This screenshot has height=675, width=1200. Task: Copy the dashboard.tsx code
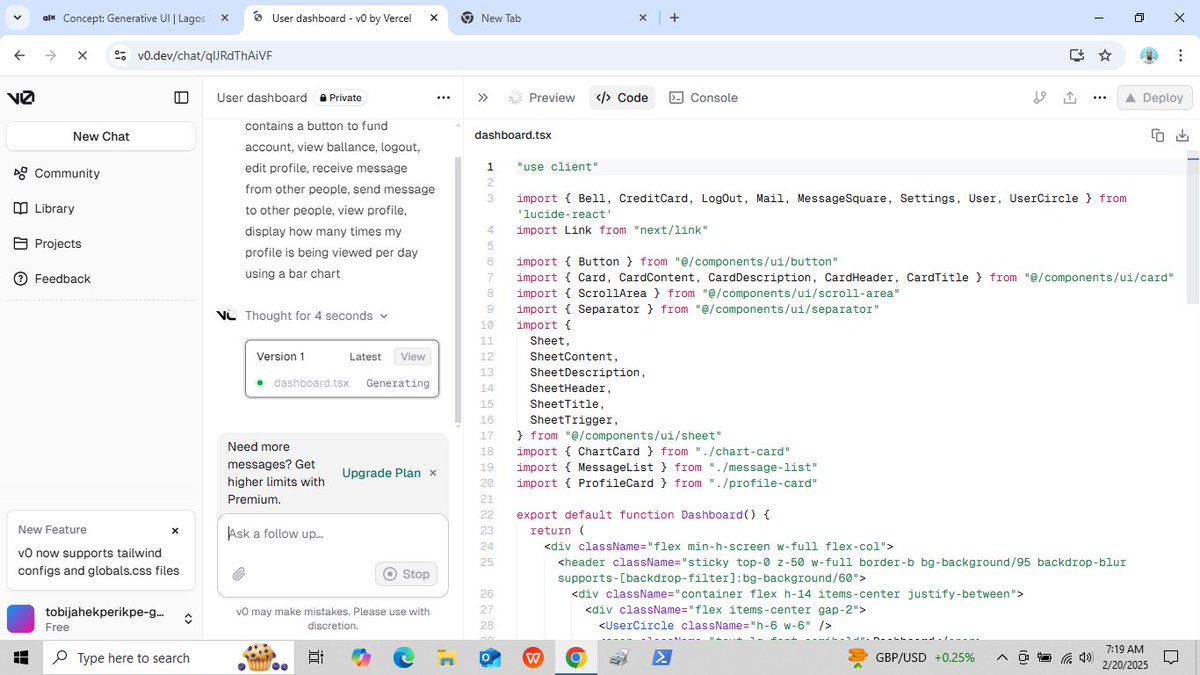tap(1158, 135)
